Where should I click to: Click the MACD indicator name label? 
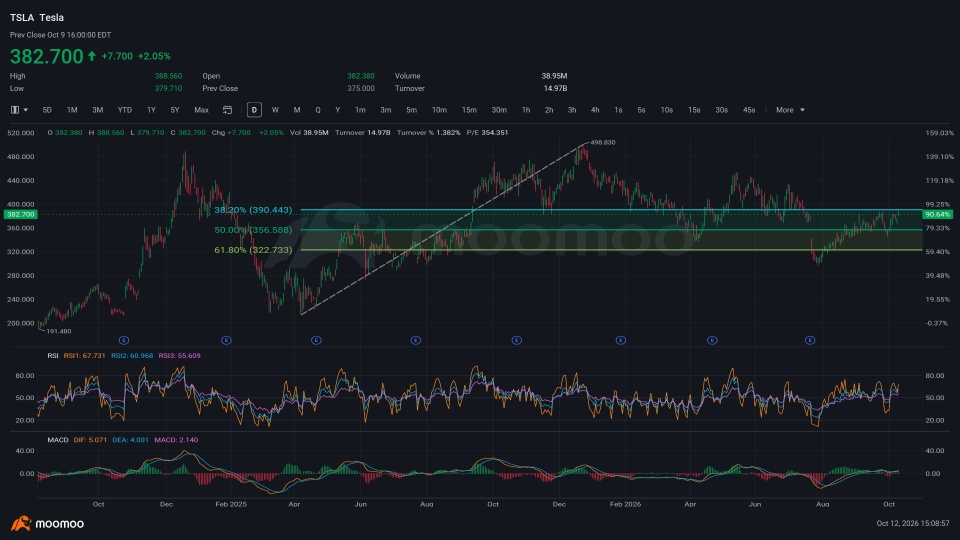(58, 440)
